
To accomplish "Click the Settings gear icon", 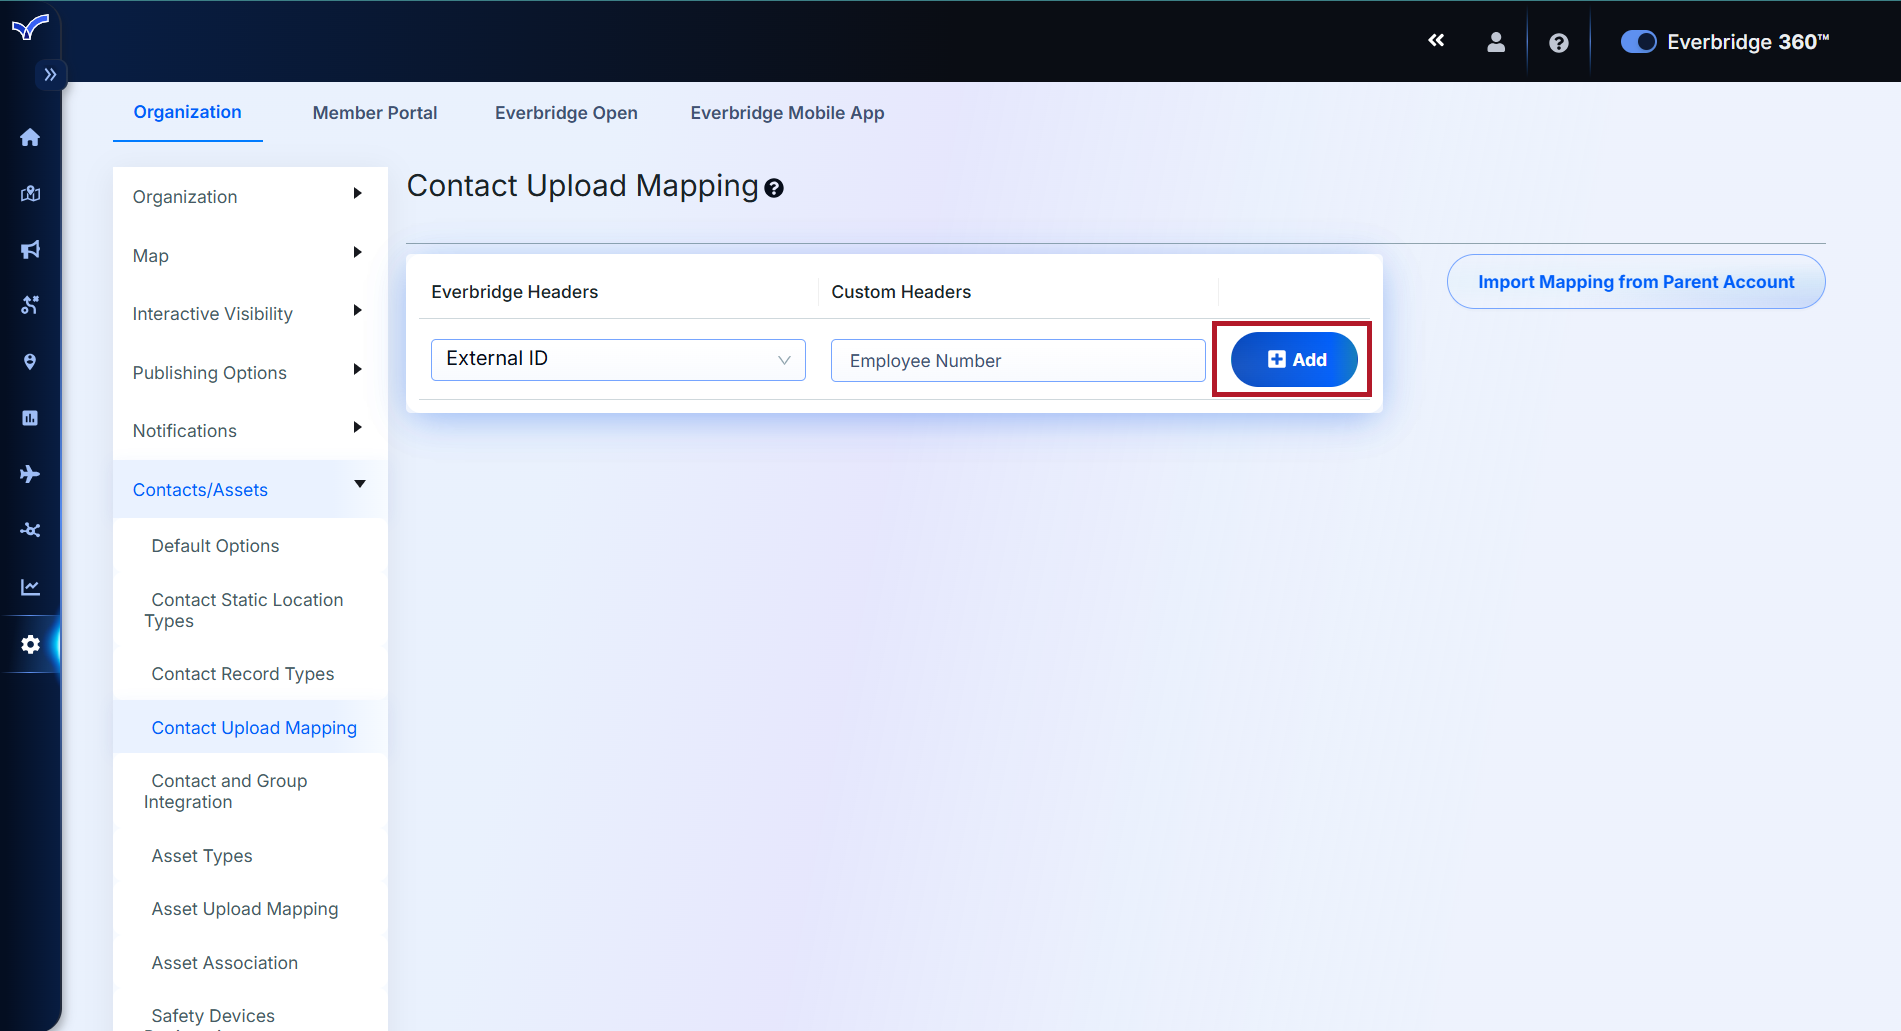I will (x=30, y=645).
